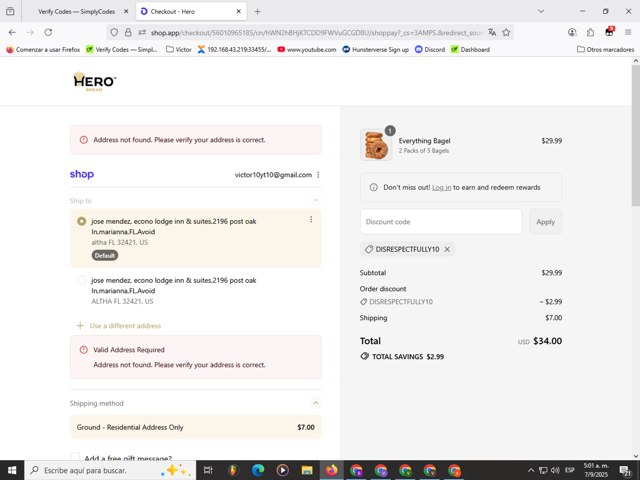This screenshot has width=640, height=480.
Task: Click the Windows taskbar search box
Action: pos(110,470)
